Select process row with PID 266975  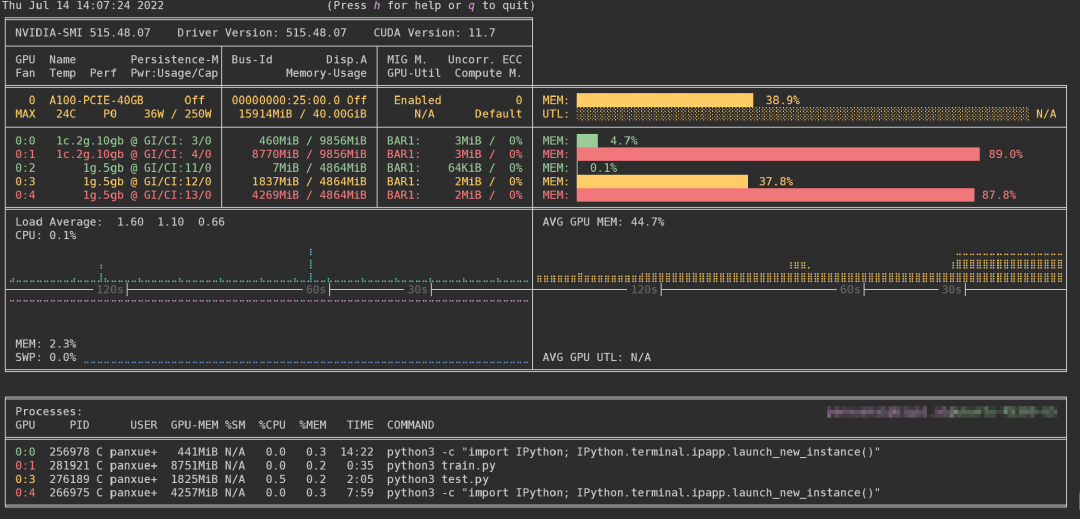[448, 493]
